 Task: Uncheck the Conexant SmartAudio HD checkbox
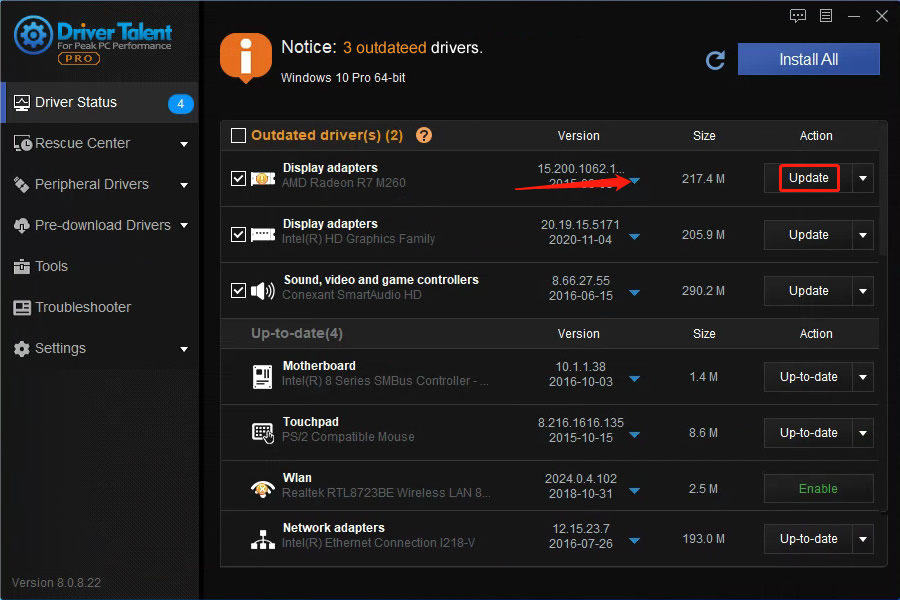(238, 291)
